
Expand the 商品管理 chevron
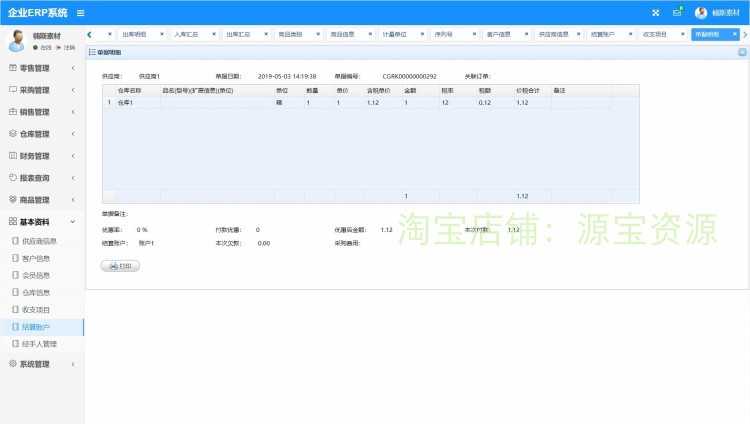point(73,200)
